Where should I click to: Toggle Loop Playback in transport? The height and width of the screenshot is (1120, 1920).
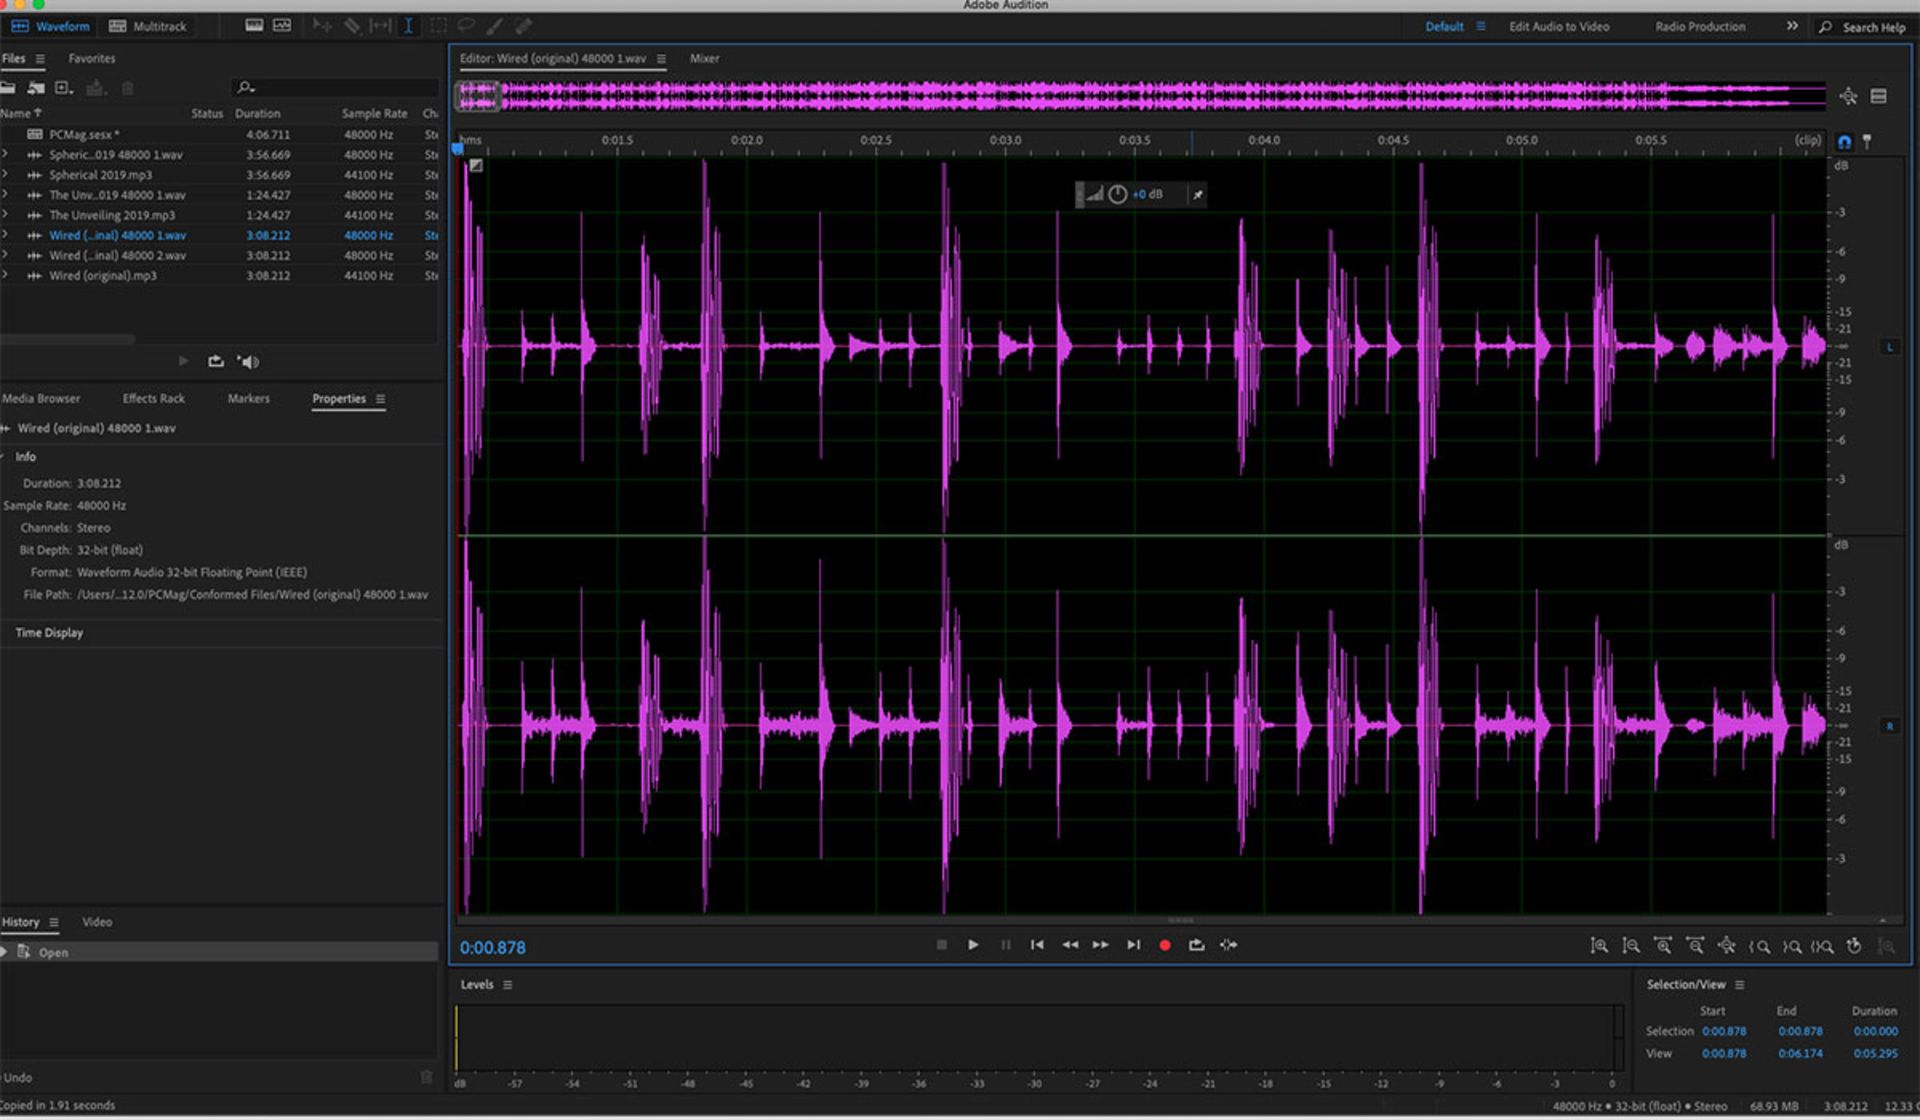1196,945
